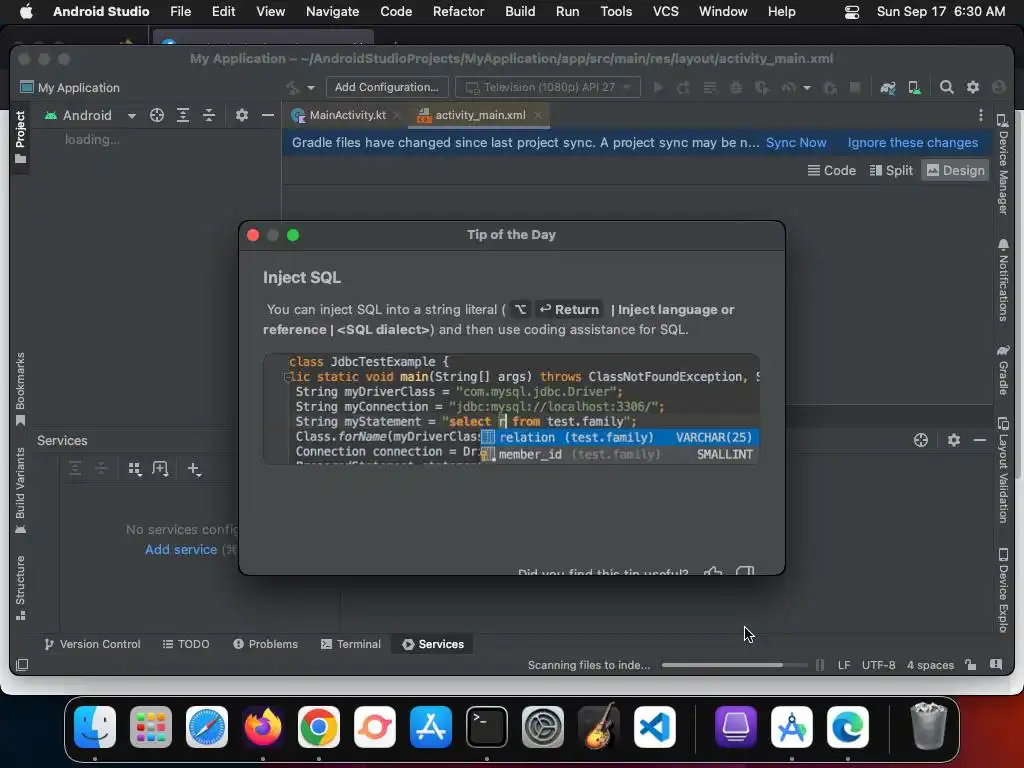Open Project panel gear options
This screenshot has height=768, width=1024.
point(242,116)
